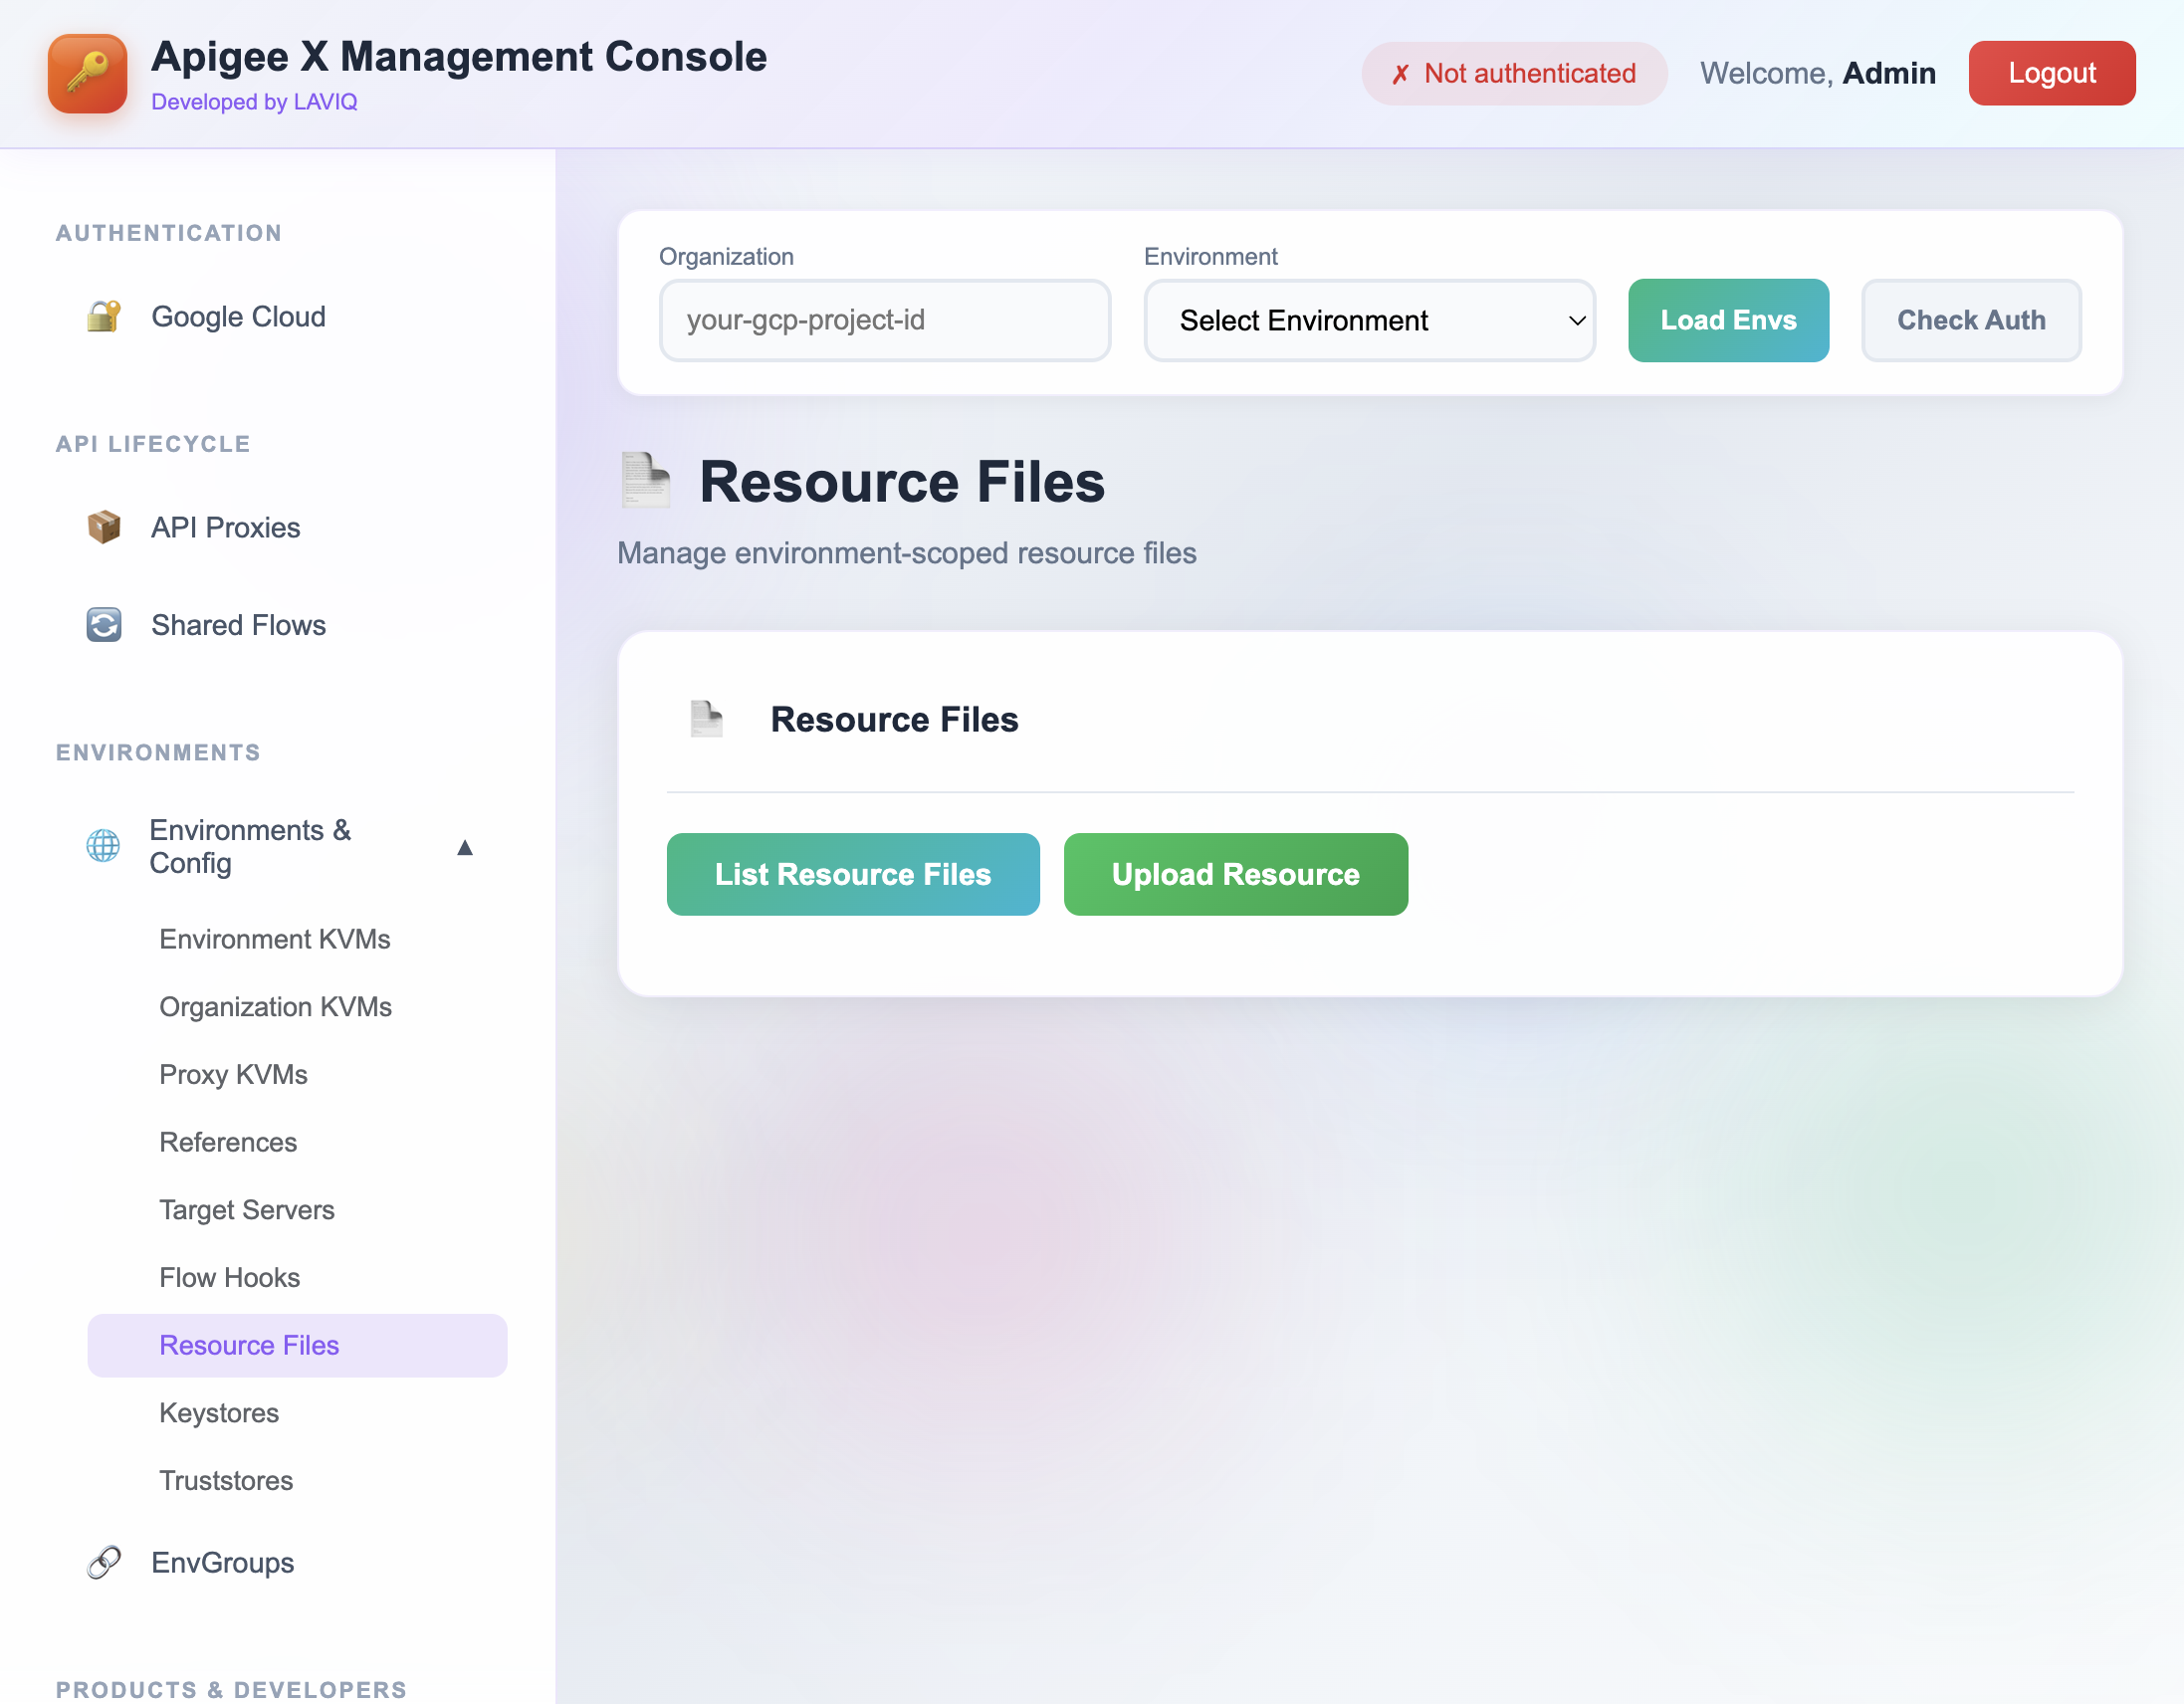
Task: Collapse the Environments & Config section
Action: click(466, 847)
